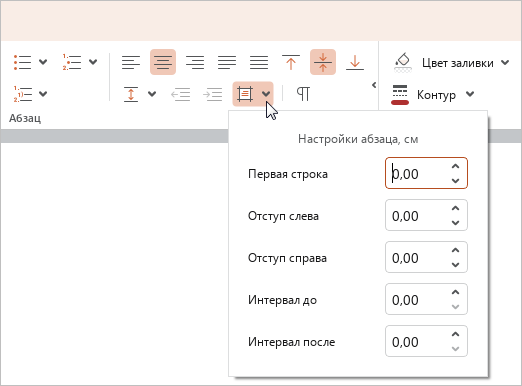
Task: Open line spacing dropdown arrow
Action: click(152, 94)
